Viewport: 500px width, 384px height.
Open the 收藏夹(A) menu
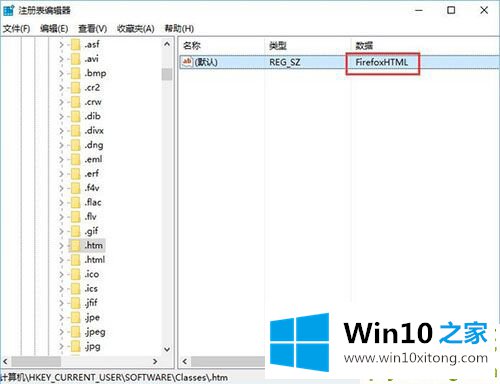pyautogui.click(x=136, y=29)
